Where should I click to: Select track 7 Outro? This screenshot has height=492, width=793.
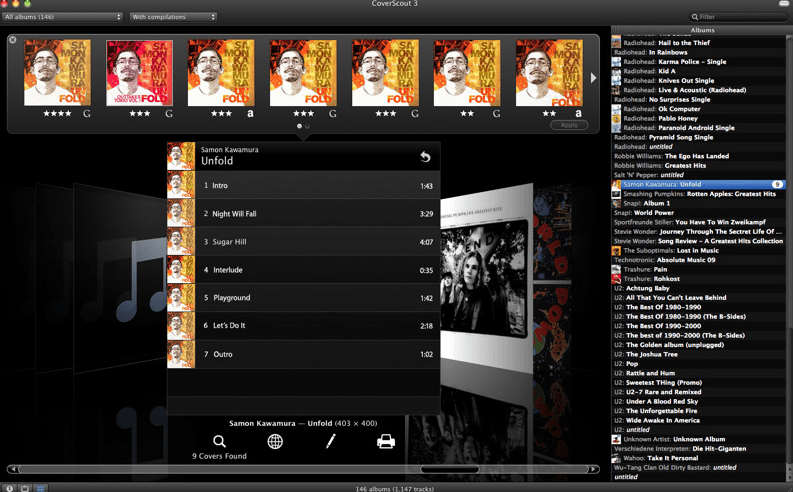(303, 354)
